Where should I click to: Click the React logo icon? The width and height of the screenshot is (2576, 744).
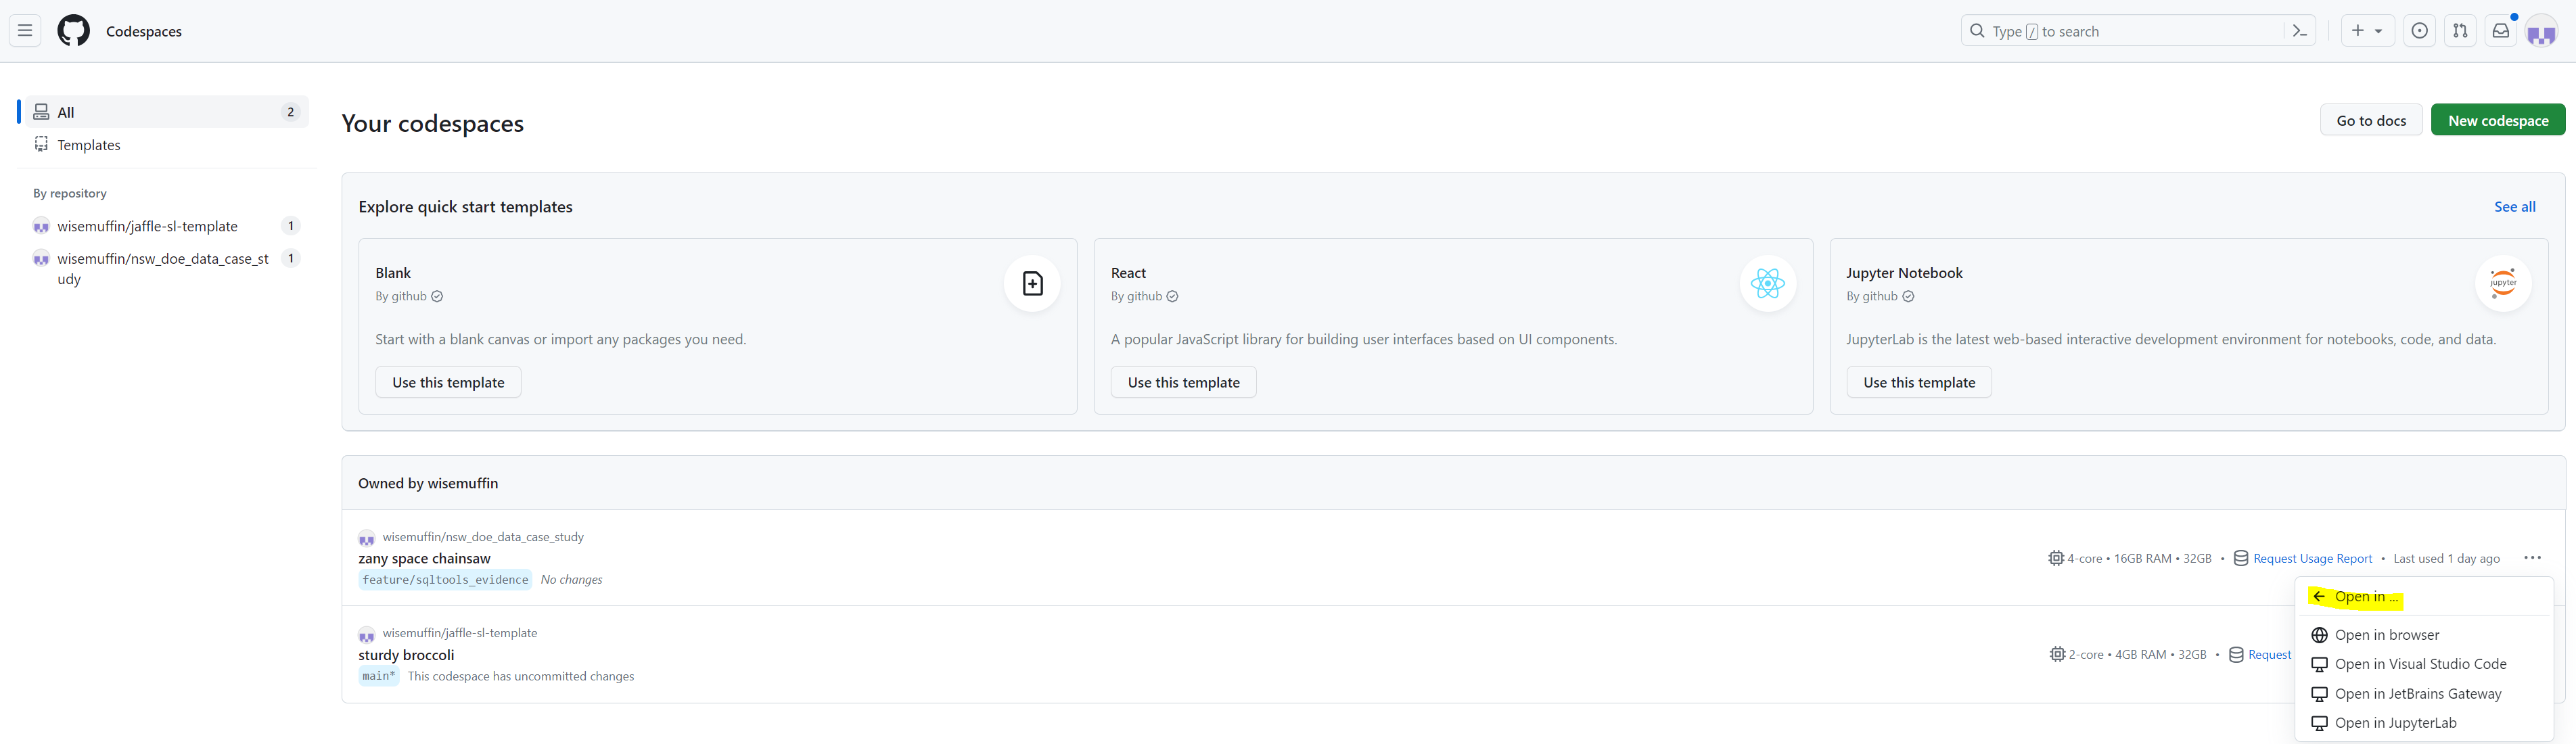tap(1768, 284)
